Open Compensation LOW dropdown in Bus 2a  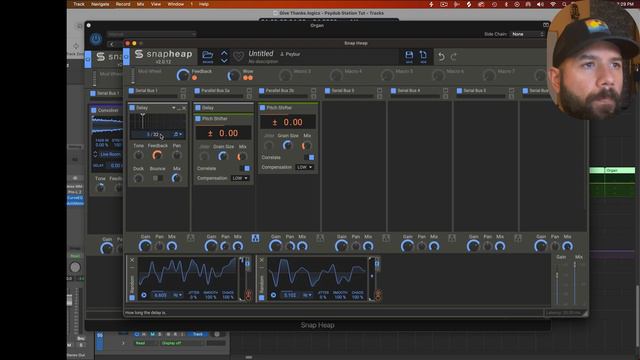(x=240, y=178)
